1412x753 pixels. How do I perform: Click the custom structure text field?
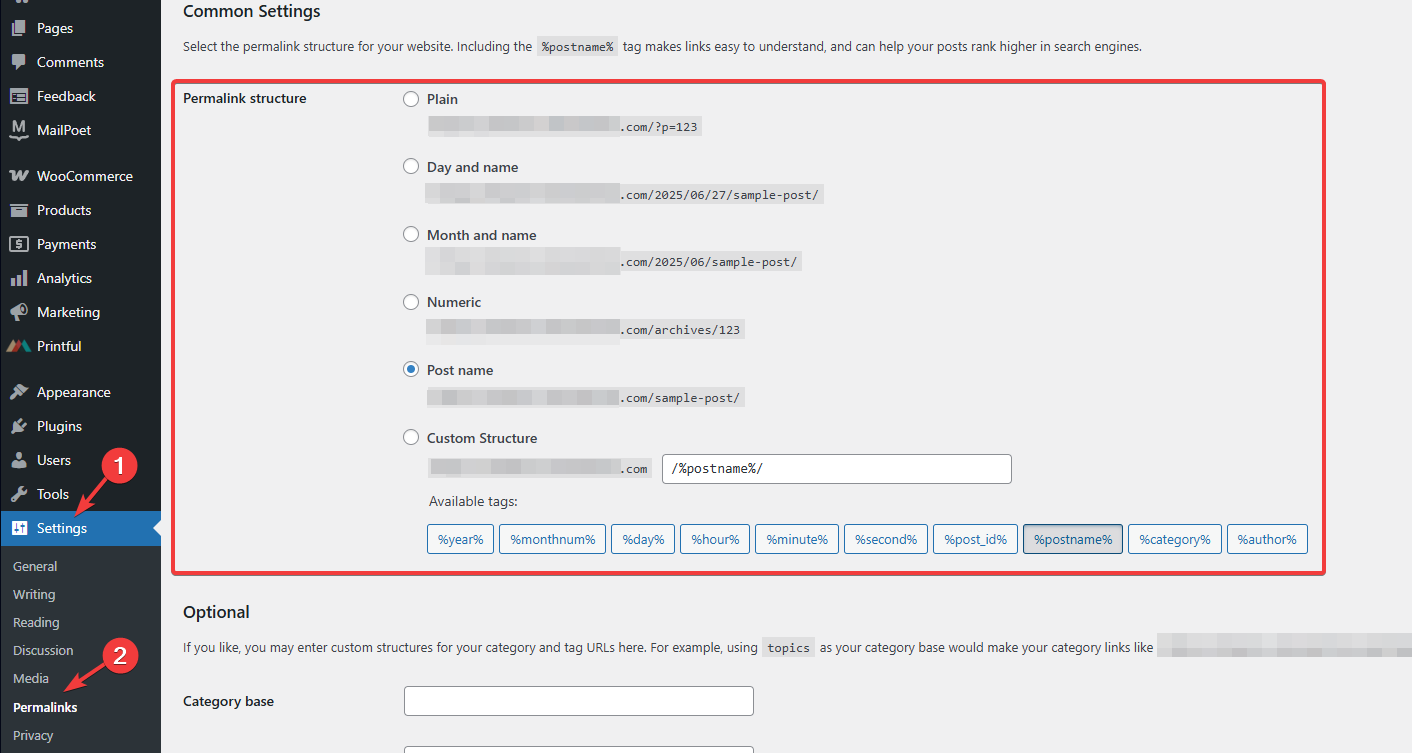pyautogui.click(x=836, y=469)
